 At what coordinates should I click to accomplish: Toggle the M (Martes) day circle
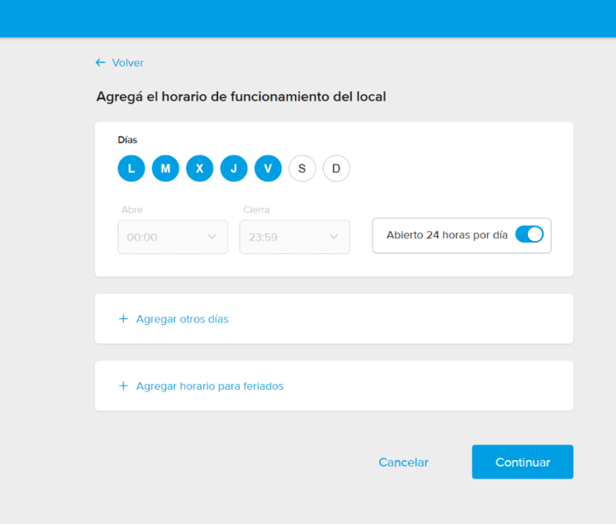click(x=165, y=169)
